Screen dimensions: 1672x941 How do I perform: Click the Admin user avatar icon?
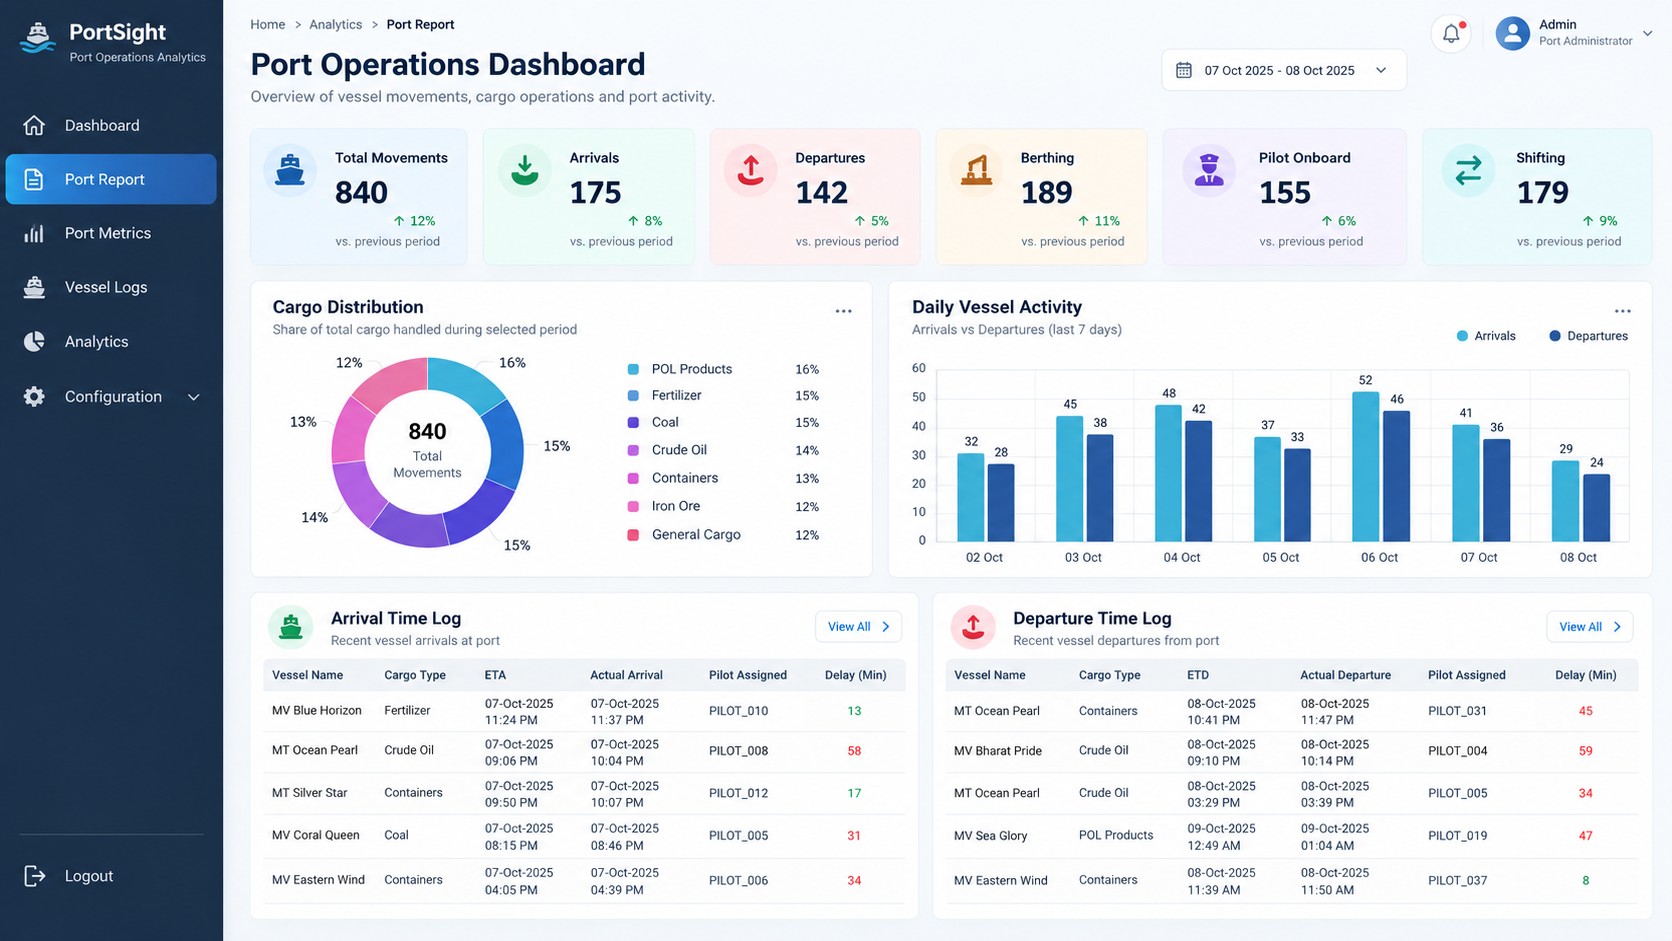(1512, 33)
